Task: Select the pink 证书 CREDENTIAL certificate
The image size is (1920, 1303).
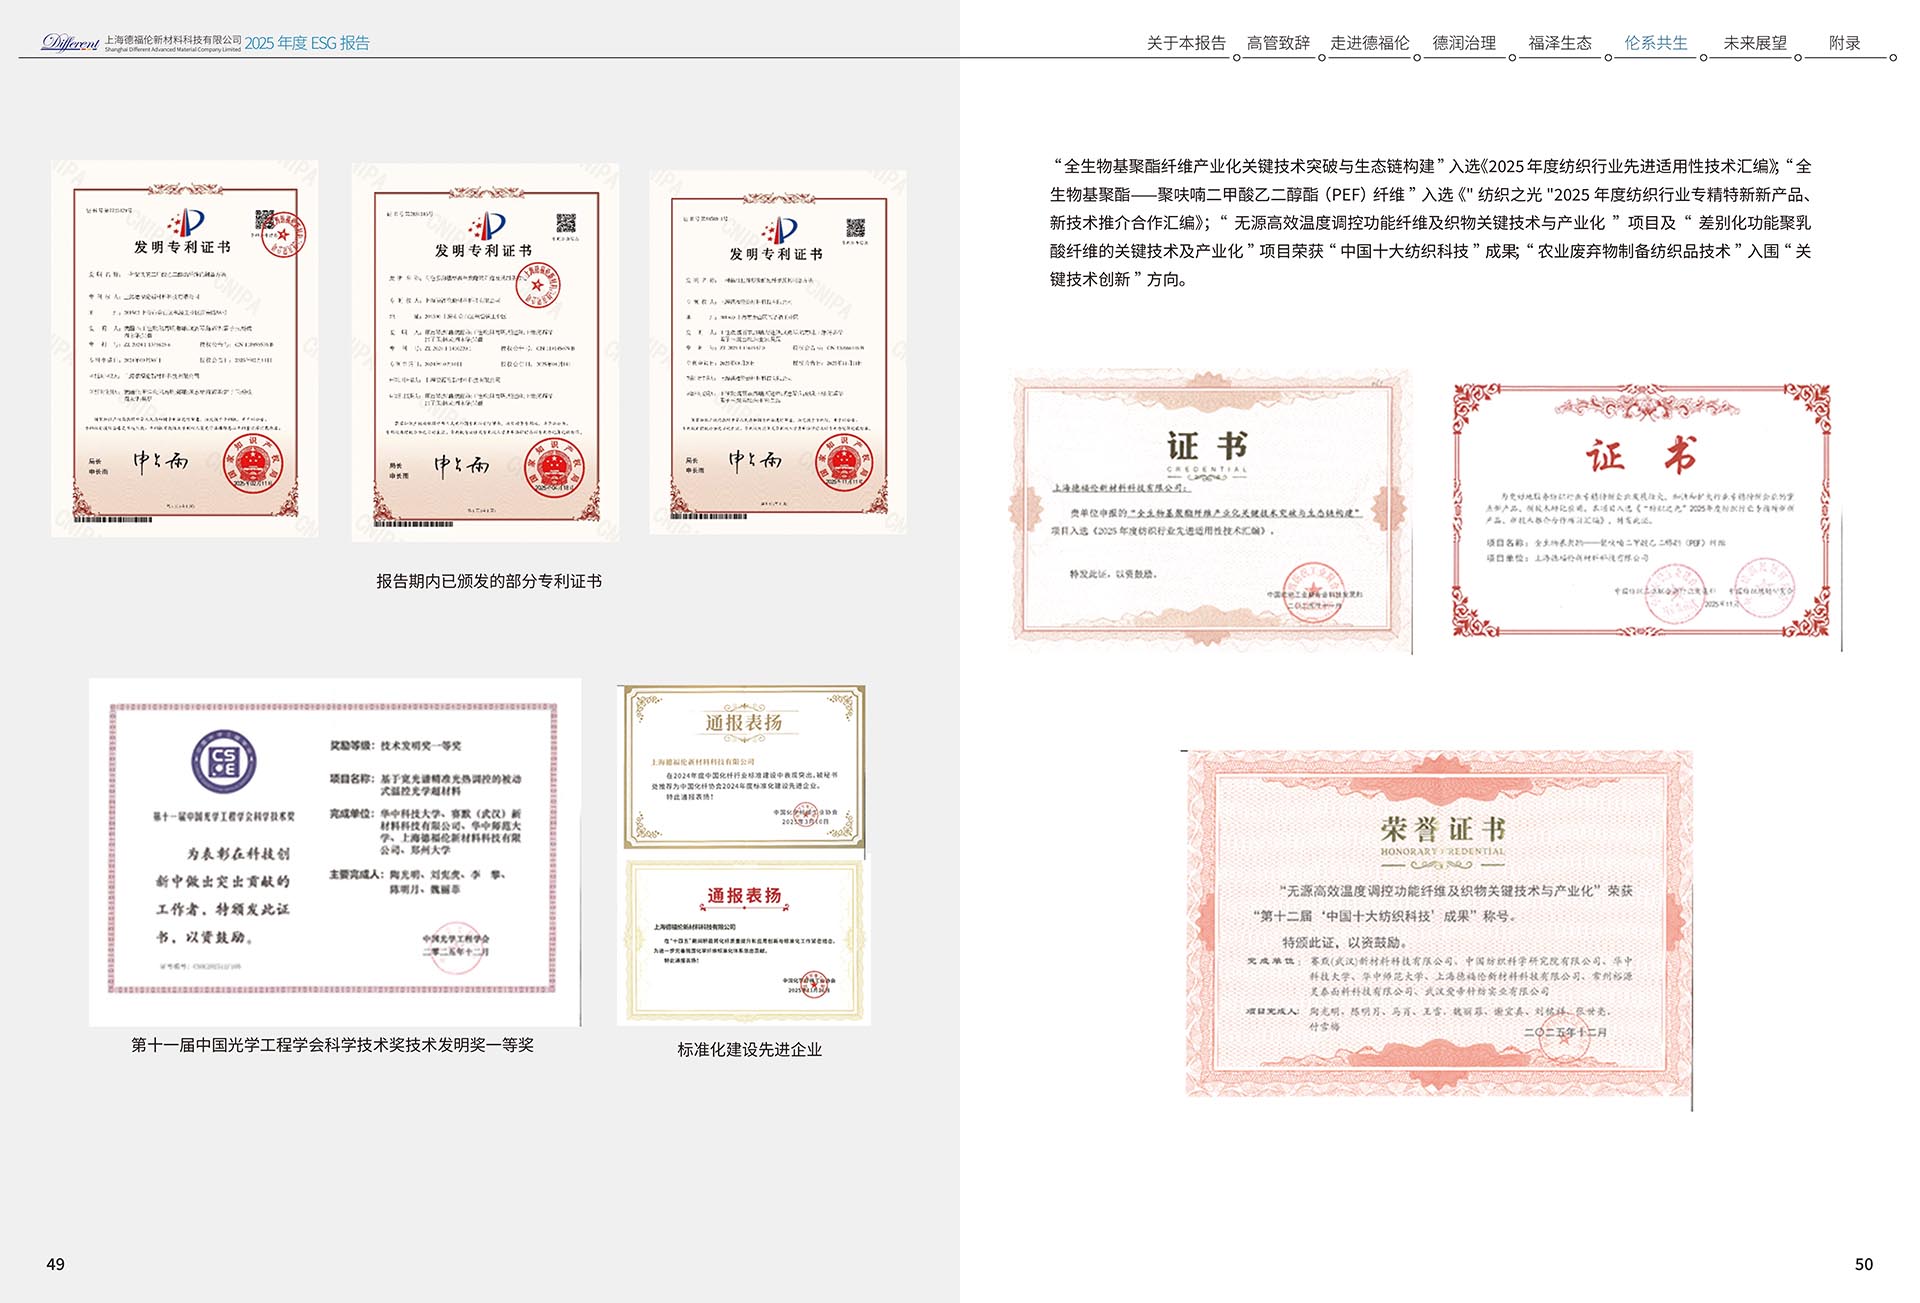Action: pyautogui.click(x=1210, y=510)
